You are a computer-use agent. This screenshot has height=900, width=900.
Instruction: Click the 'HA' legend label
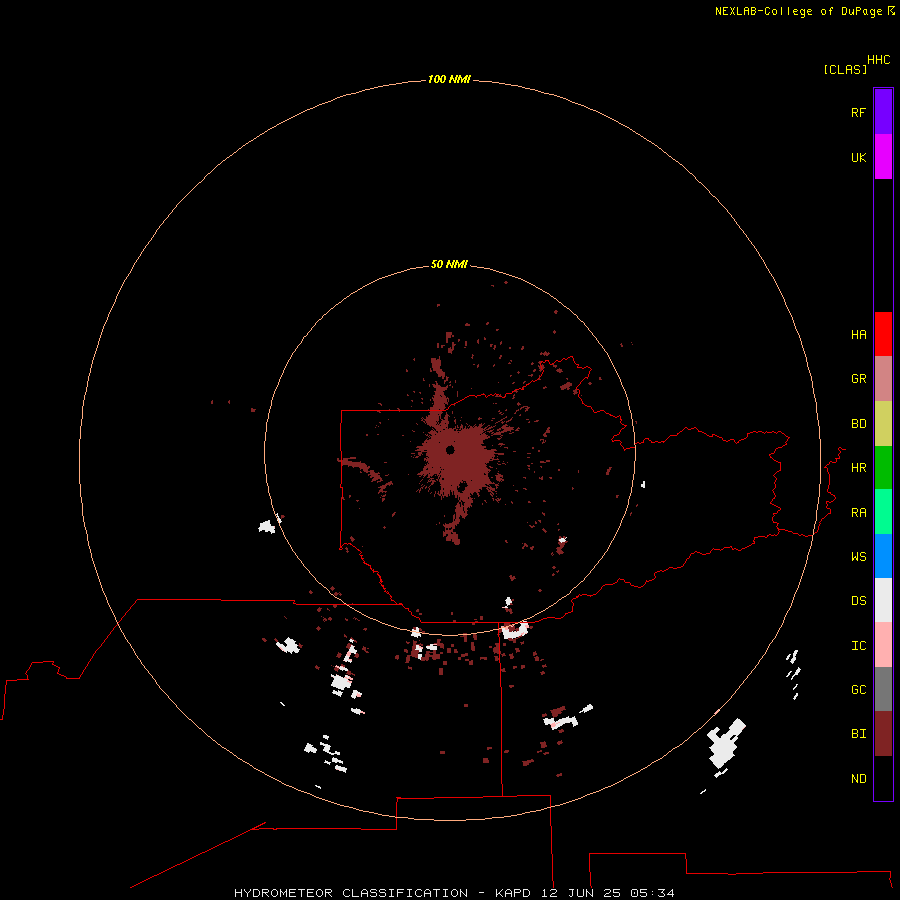pos(858,335)
